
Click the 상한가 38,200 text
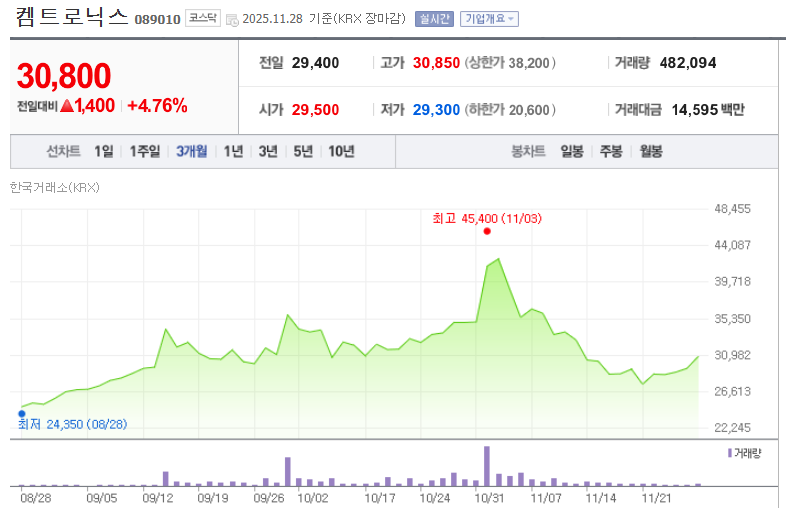(510, 63)
